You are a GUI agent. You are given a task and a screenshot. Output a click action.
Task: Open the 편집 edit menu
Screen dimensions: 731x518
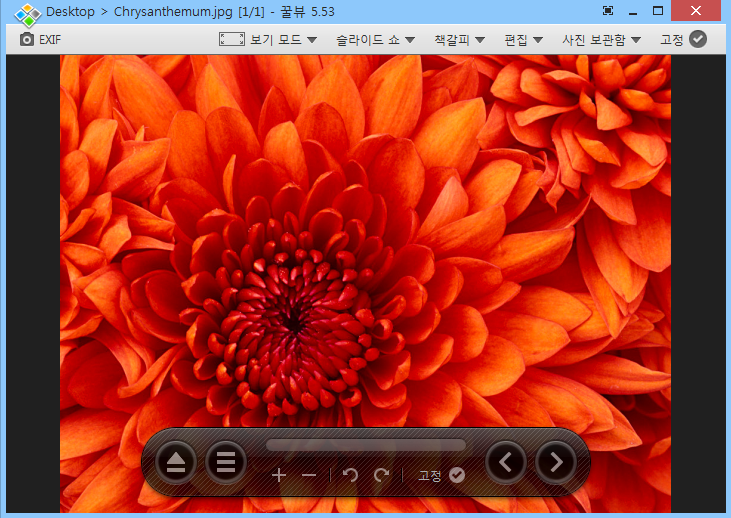click(524, 40)
